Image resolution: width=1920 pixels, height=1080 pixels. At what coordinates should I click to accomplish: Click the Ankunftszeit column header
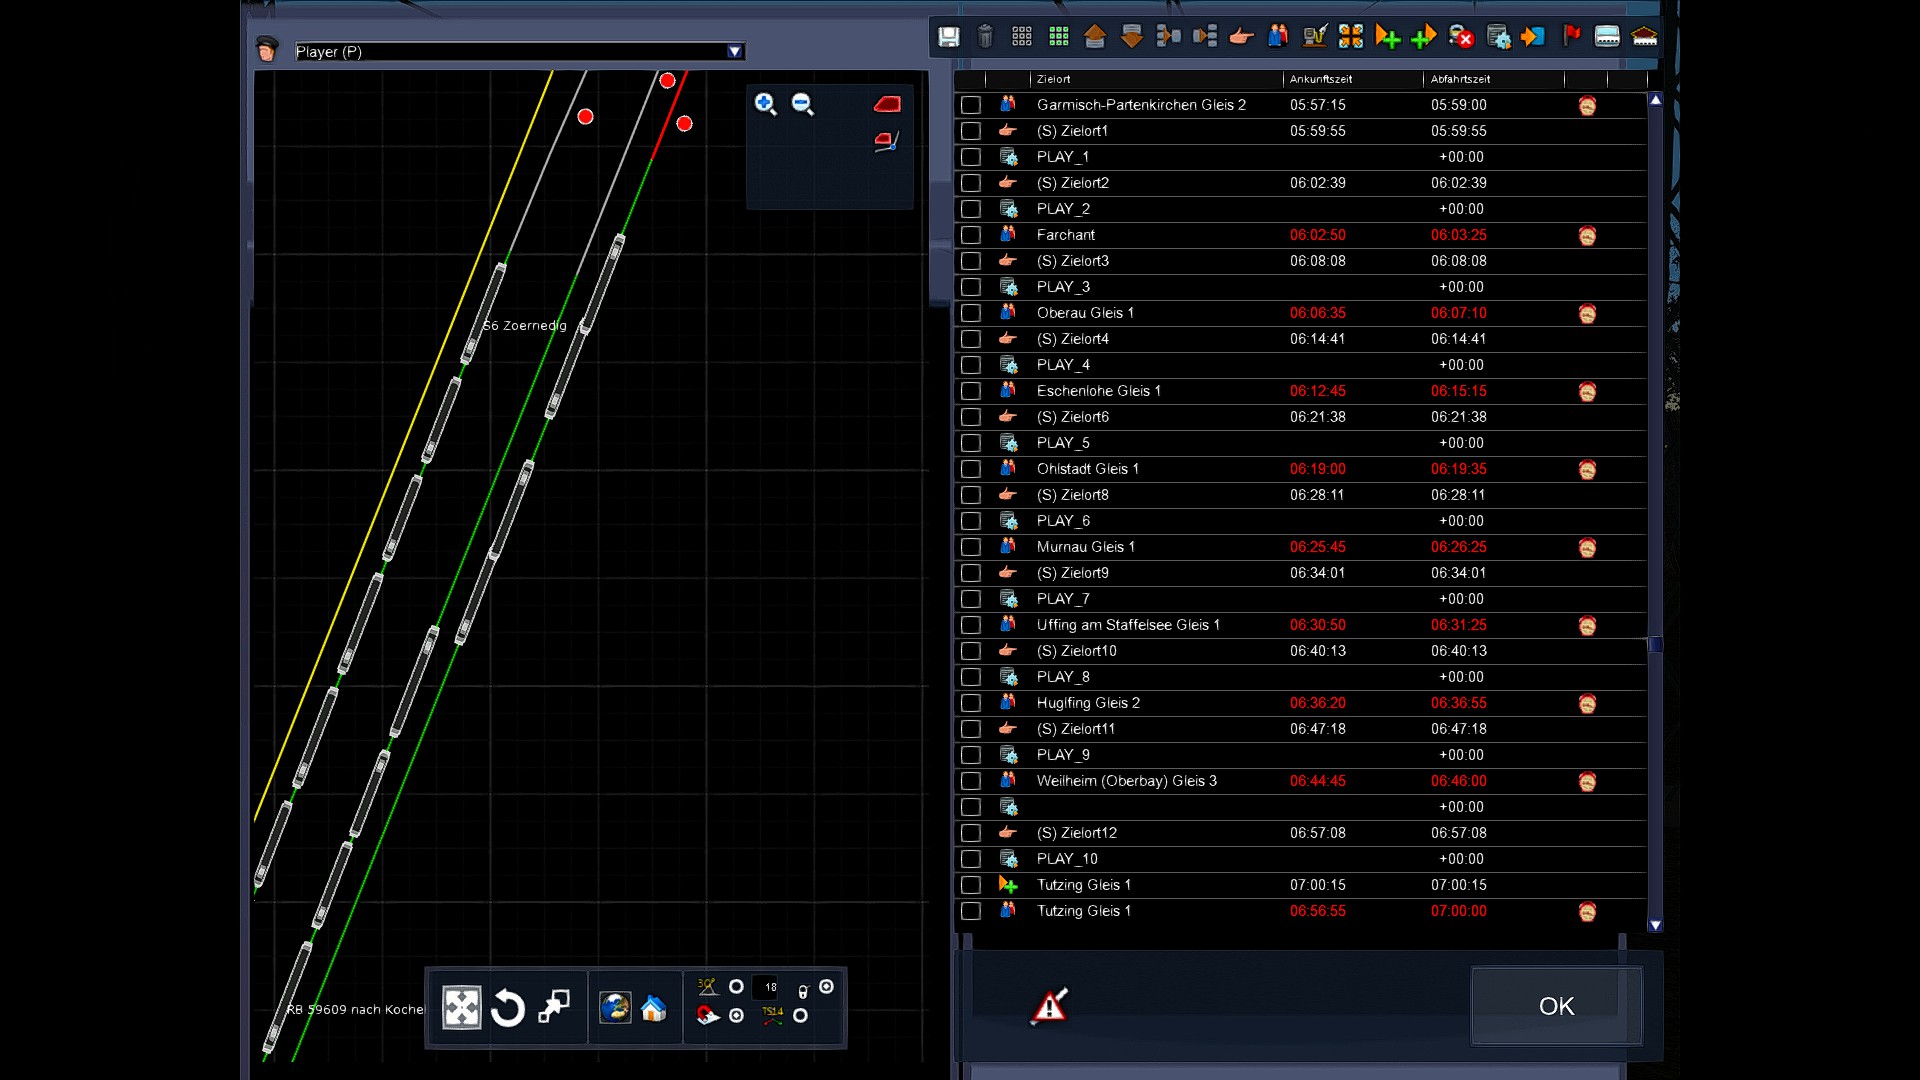[x=1320, y=79]
